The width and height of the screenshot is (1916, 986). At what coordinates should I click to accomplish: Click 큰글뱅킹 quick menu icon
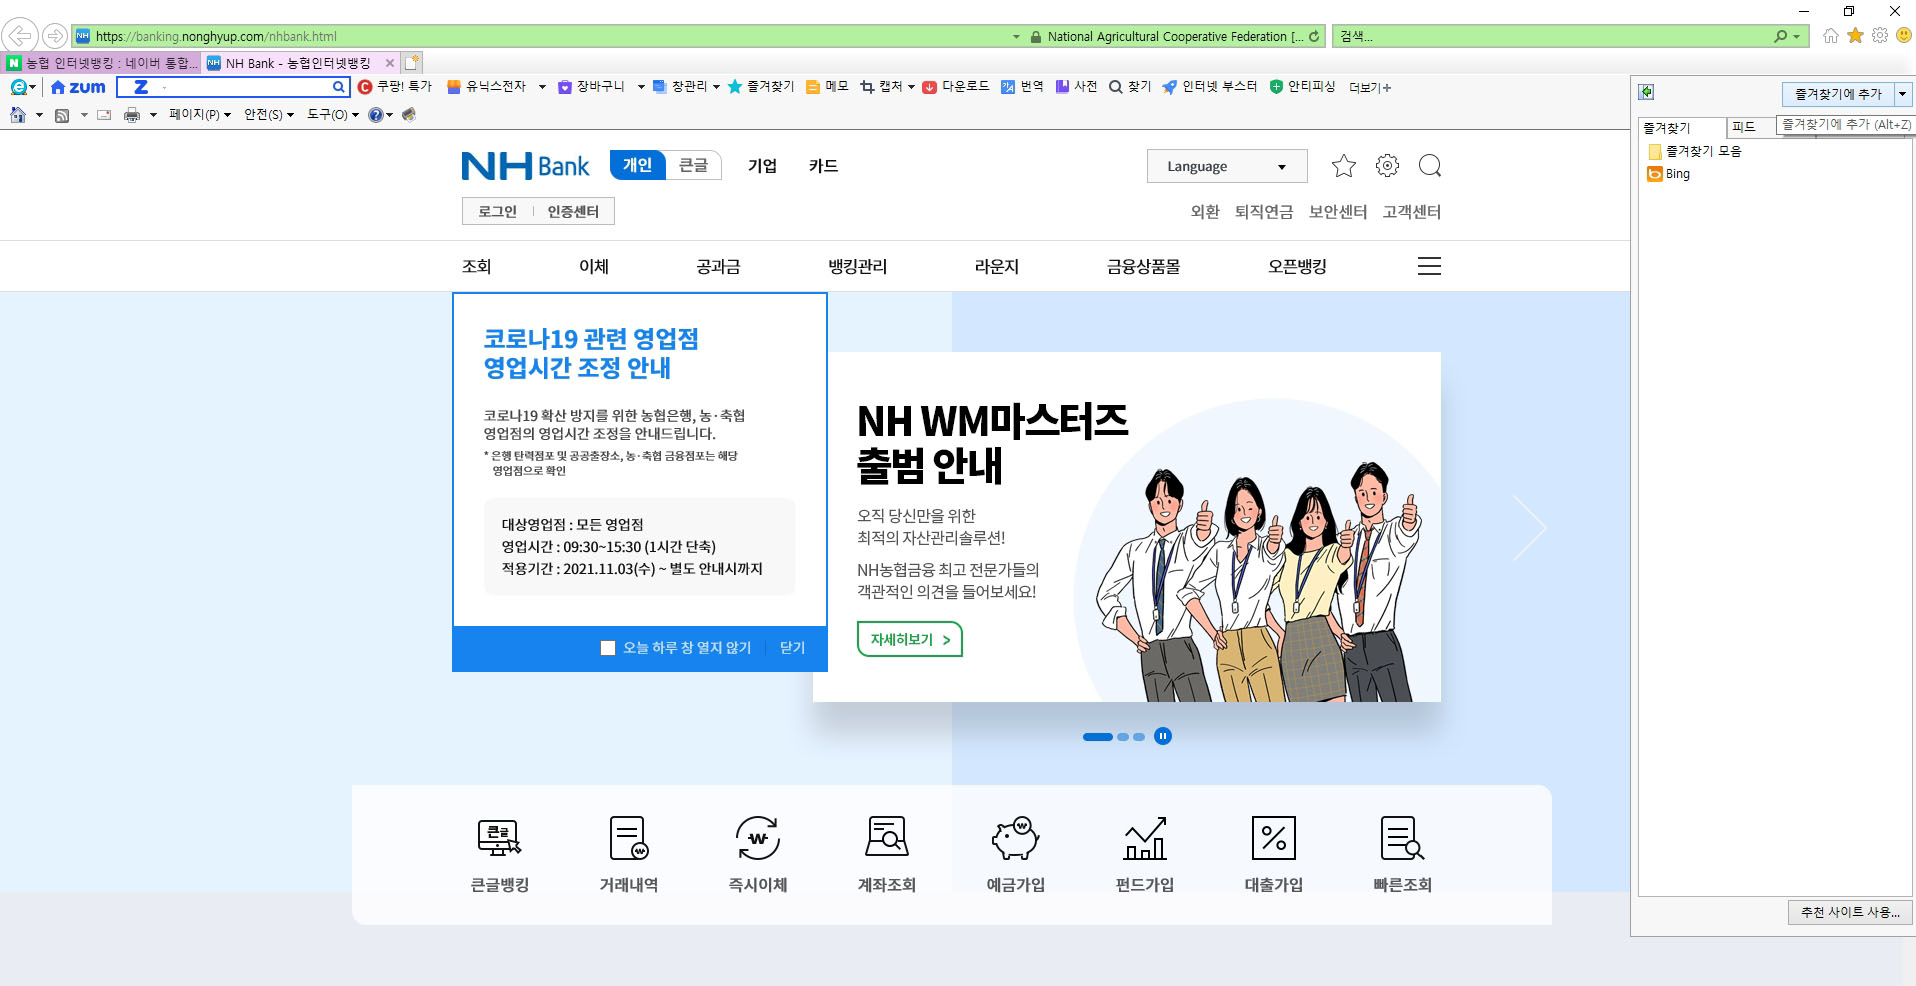click(x=499, y=838)
